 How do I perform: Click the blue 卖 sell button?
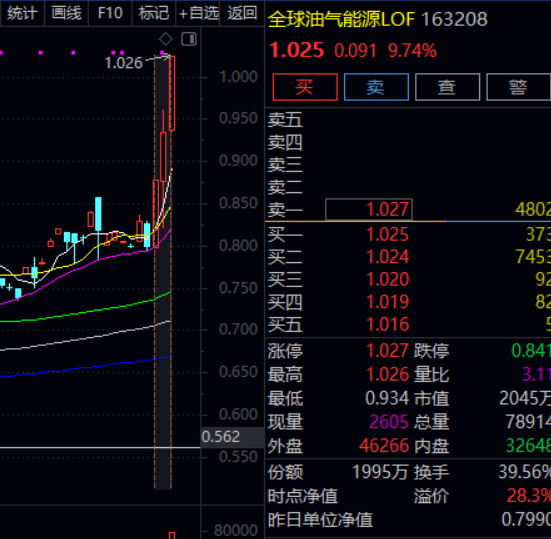coord(376,87)
